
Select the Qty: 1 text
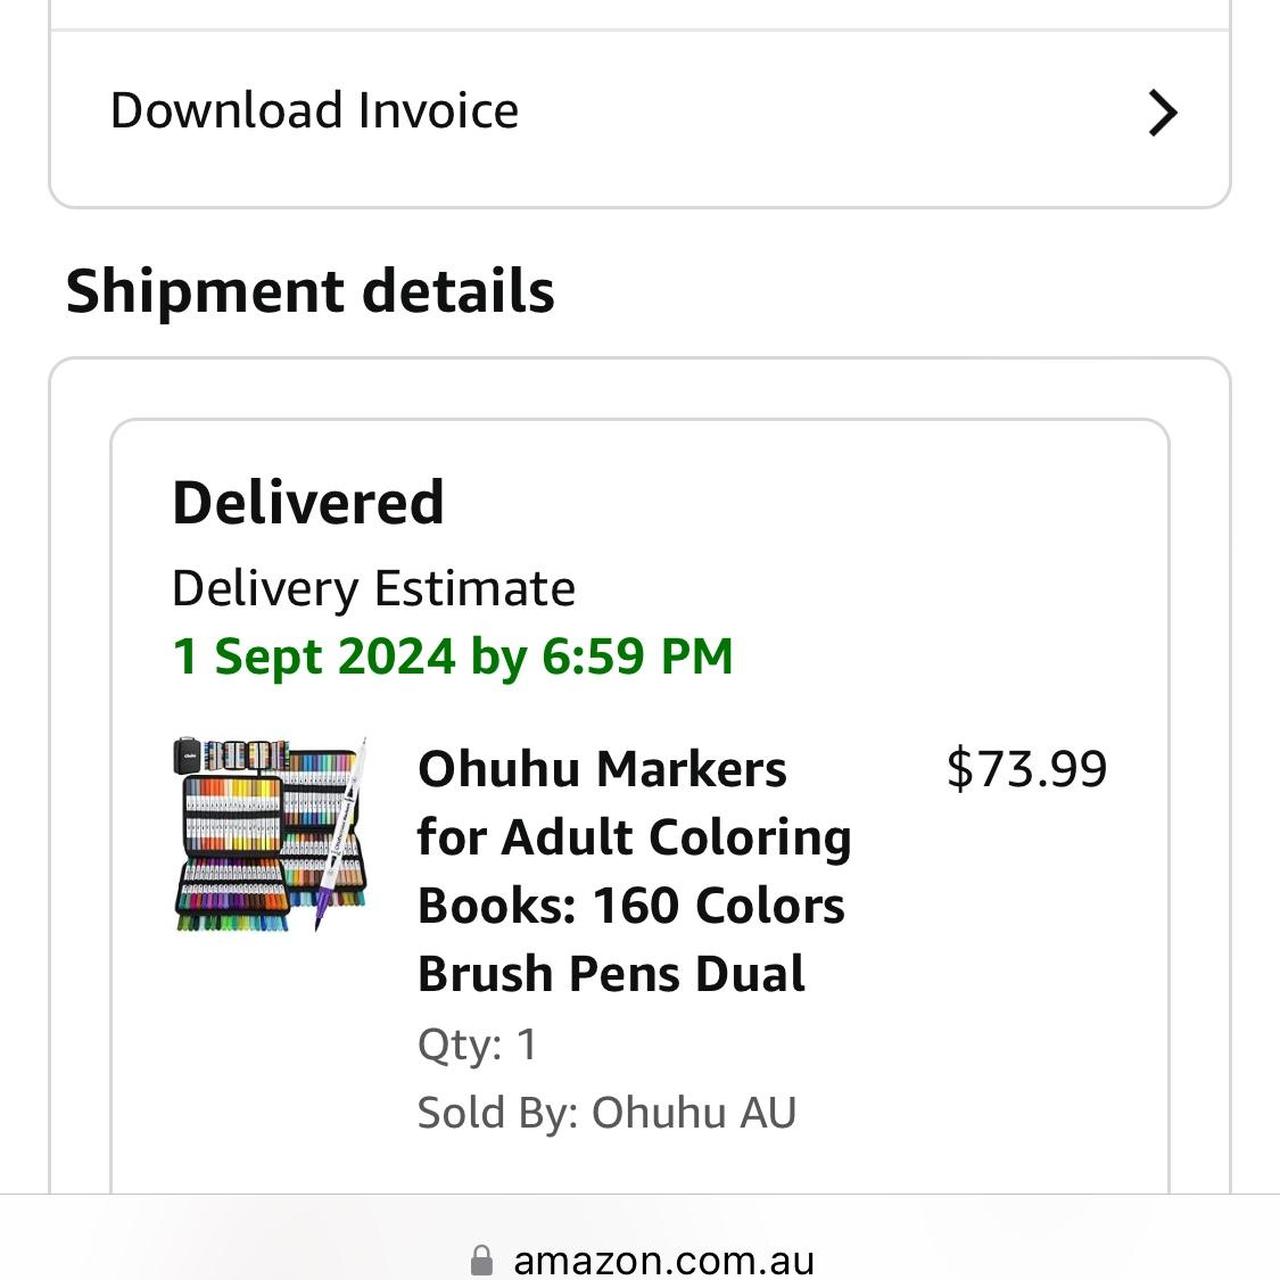(477, 1045)
